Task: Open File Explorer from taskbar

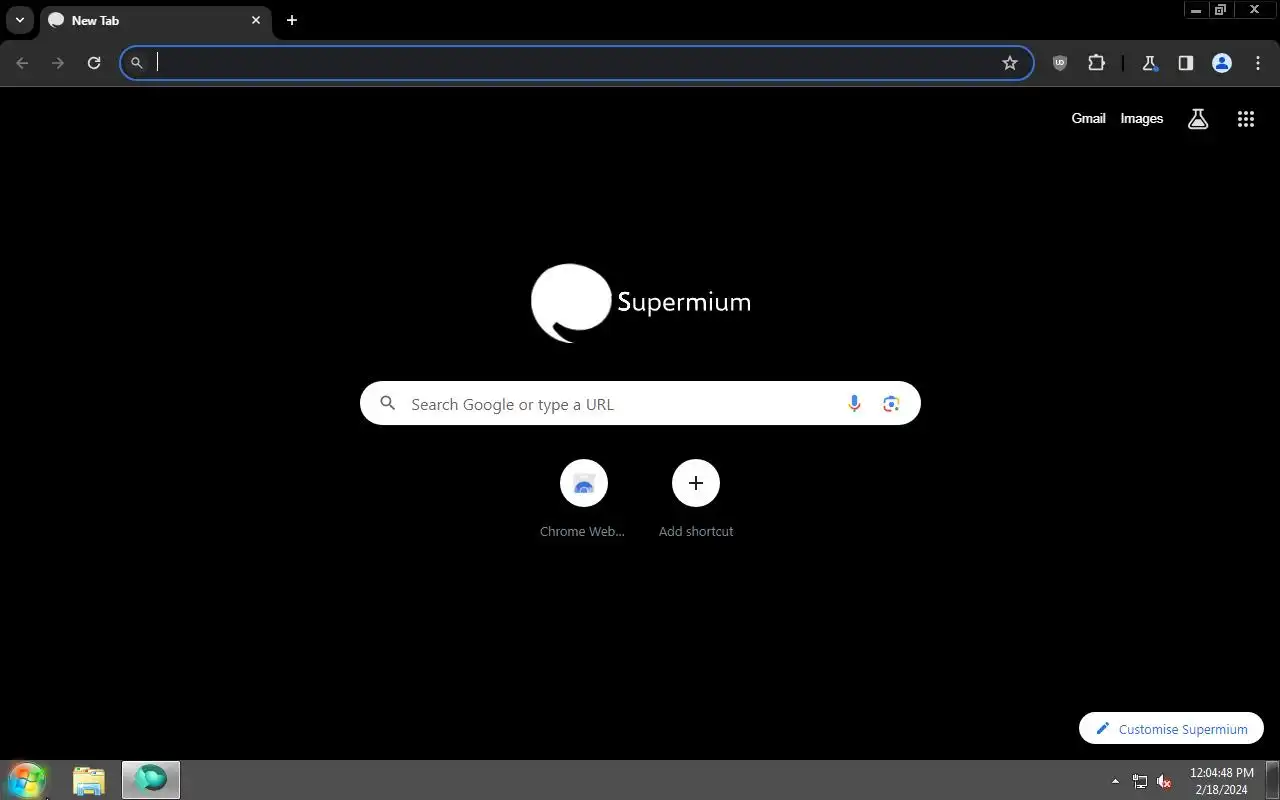Action: click(89, 780)
